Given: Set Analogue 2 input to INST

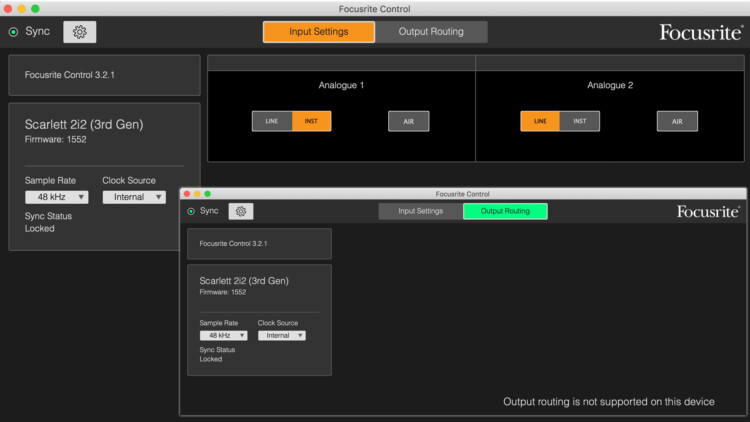Looking at the screenshot, I should click(580, 121).
